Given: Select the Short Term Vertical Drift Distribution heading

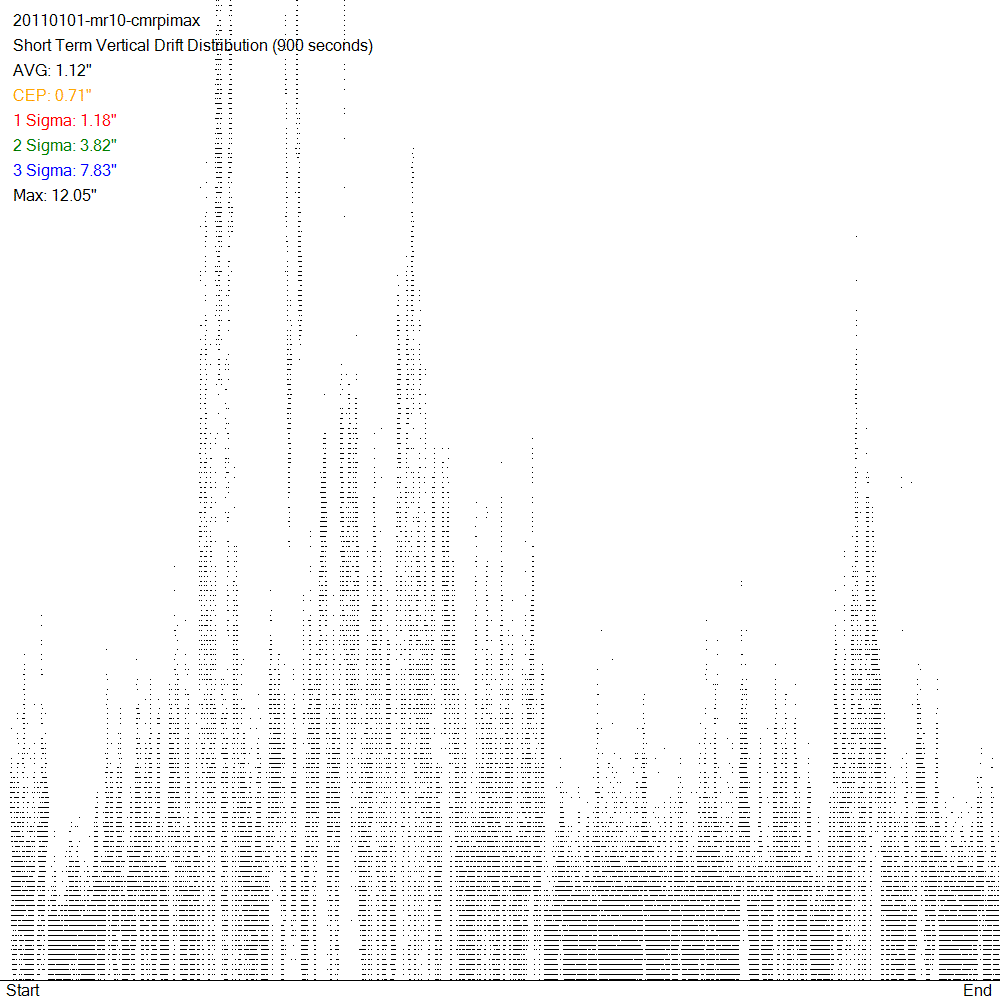Looking at the screenshot, I should [x=140, y=46].
